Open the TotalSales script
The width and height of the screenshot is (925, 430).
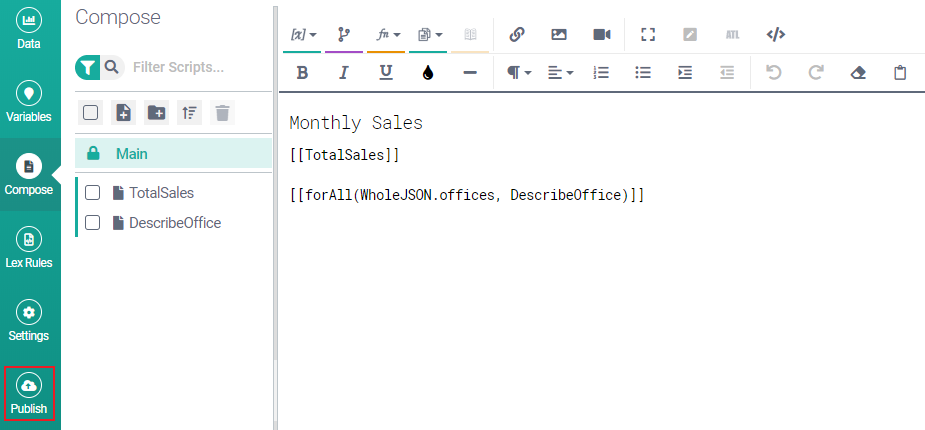pos(161,193)
